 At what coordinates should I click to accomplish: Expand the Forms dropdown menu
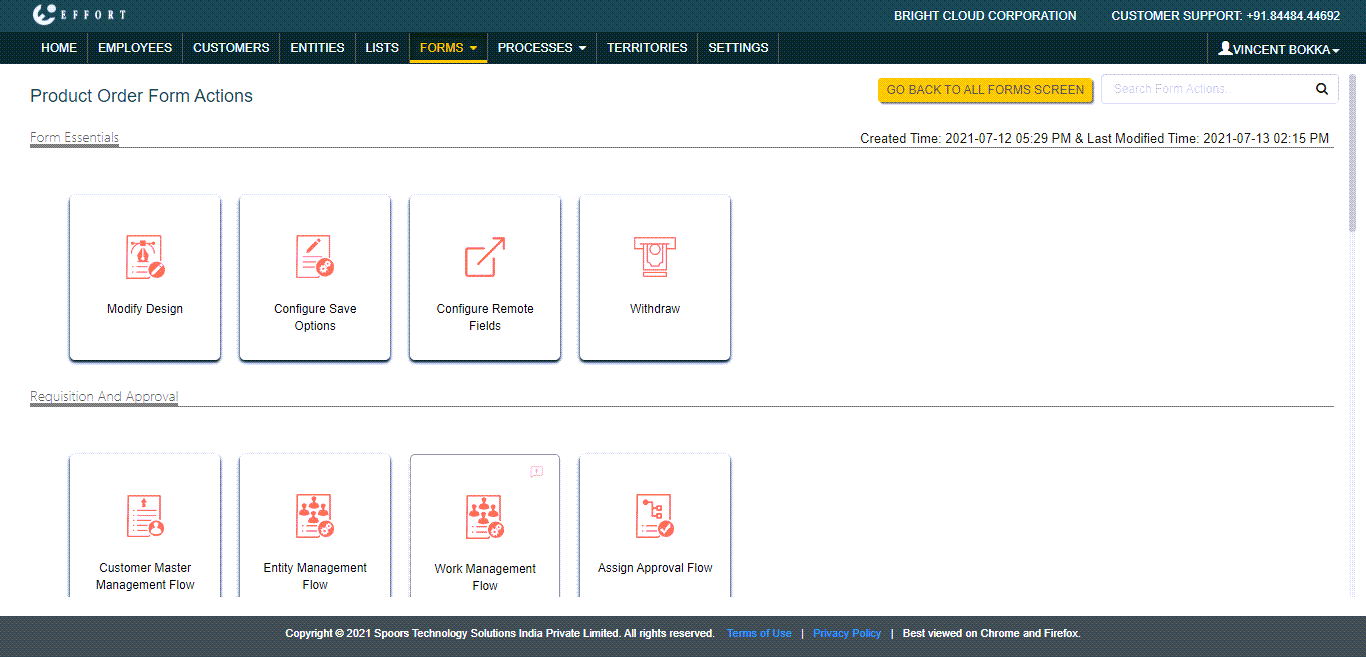(448, 48)
